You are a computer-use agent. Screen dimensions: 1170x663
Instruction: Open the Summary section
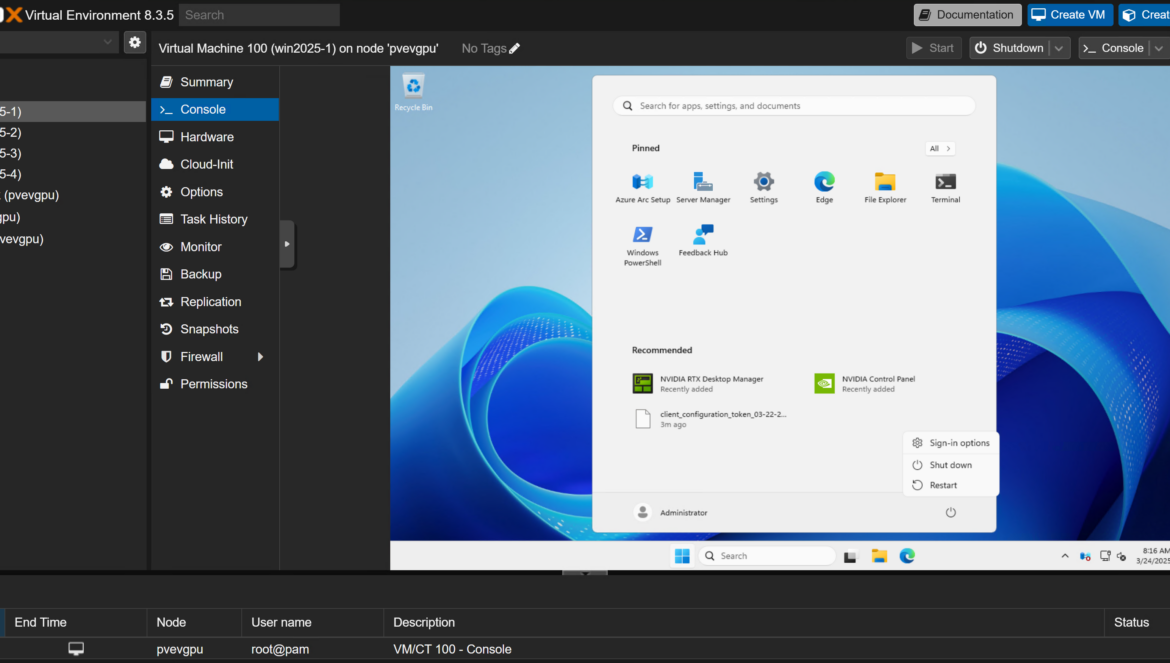coord(215,82)
